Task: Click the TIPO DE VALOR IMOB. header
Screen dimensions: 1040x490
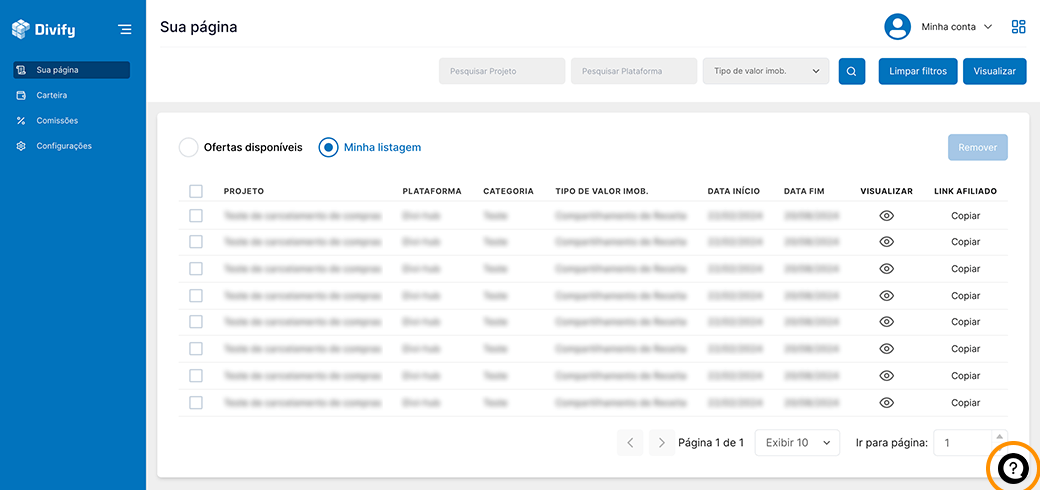Action: (602, 191)
